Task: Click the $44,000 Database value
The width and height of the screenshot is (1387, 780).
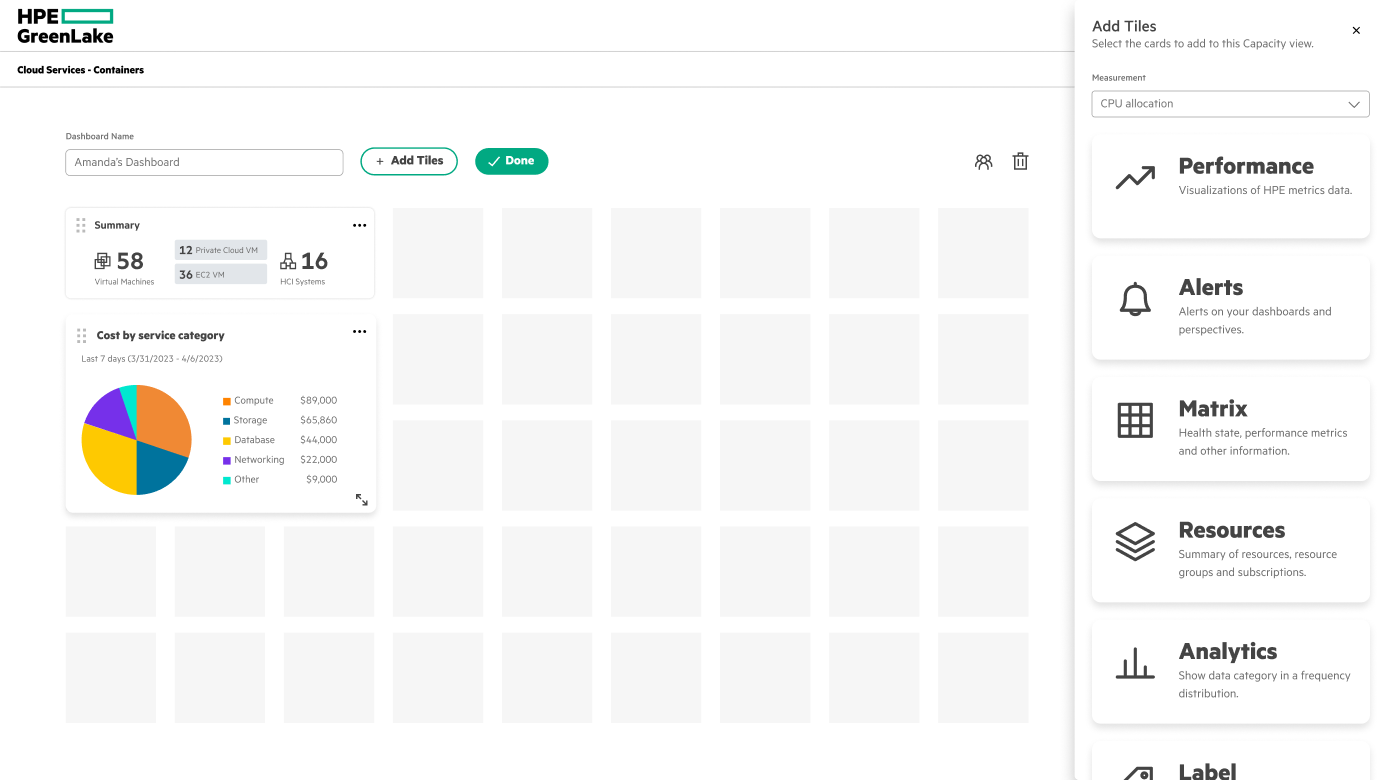Action: tap(318, 440)
